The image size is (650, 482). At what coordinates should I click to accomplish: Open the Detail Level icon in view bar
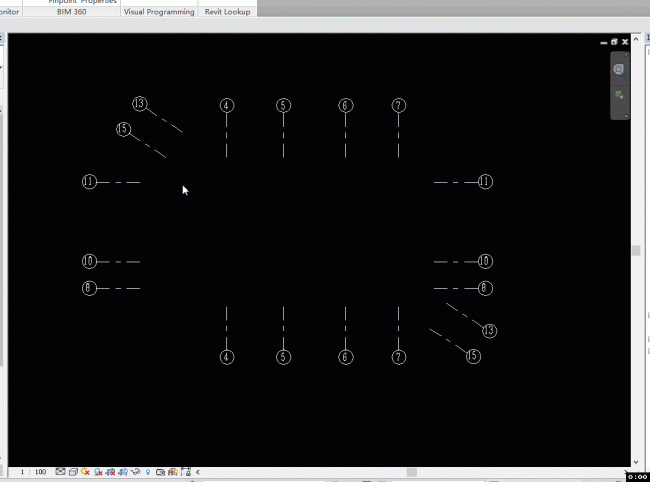pyautogui.click(x=60, y=471)
